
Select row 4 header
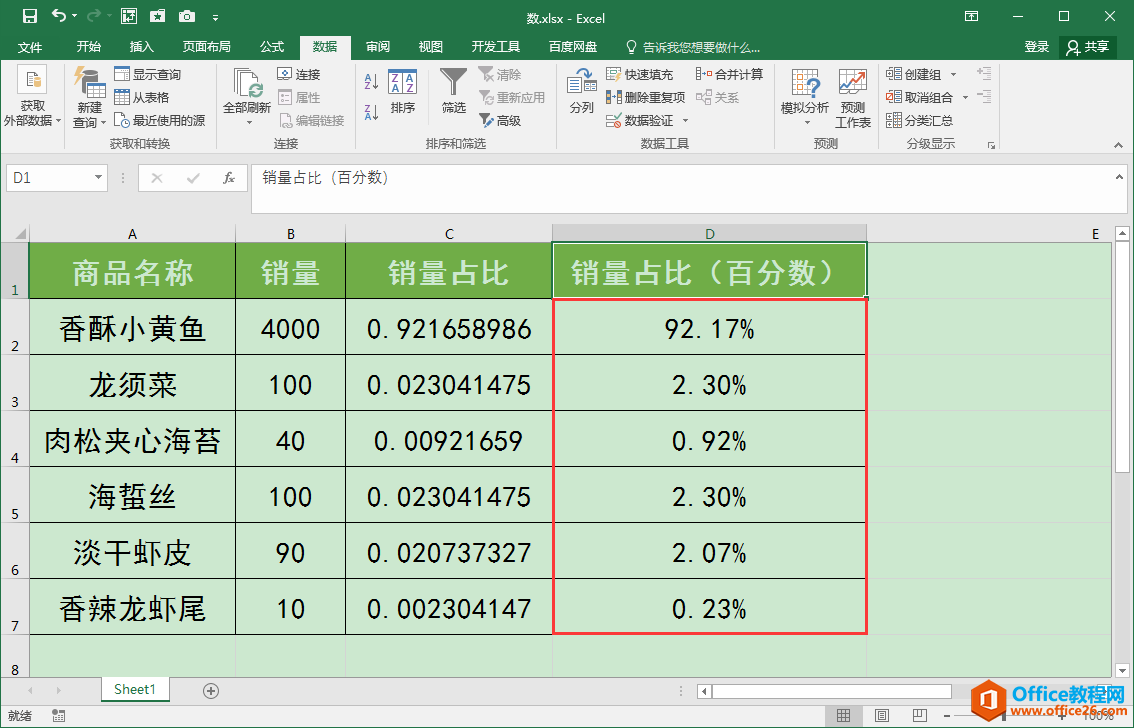(14, 440)
